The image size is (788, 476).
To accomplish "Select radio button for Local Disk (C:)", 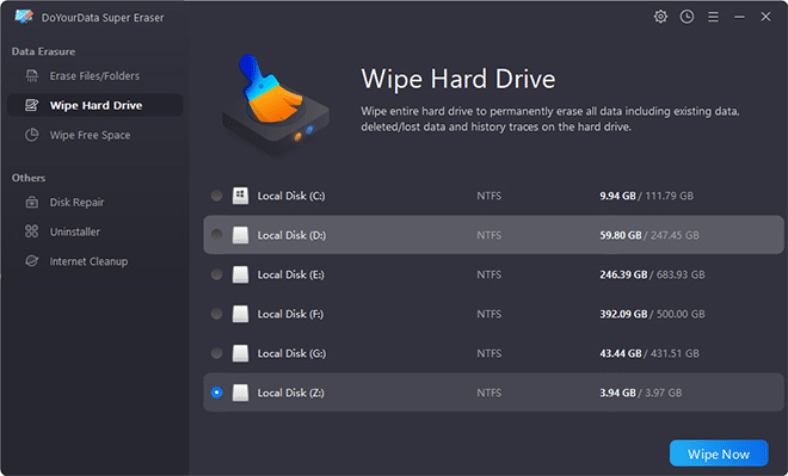I will pos(217,195).
